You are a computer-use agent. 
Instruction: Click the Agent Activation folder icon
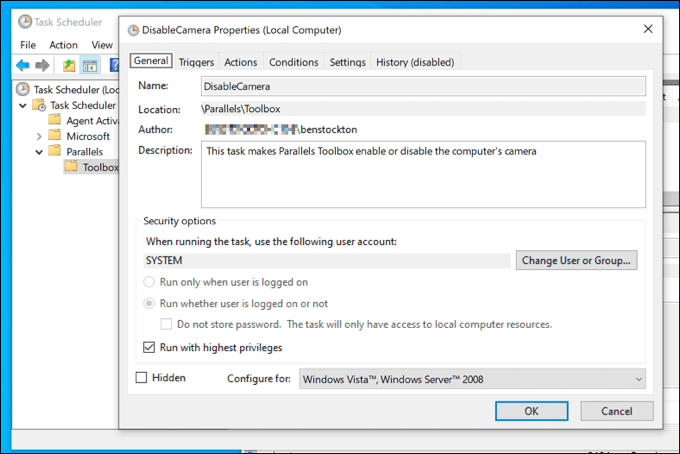pyautogui.click(x=55, y=120)
